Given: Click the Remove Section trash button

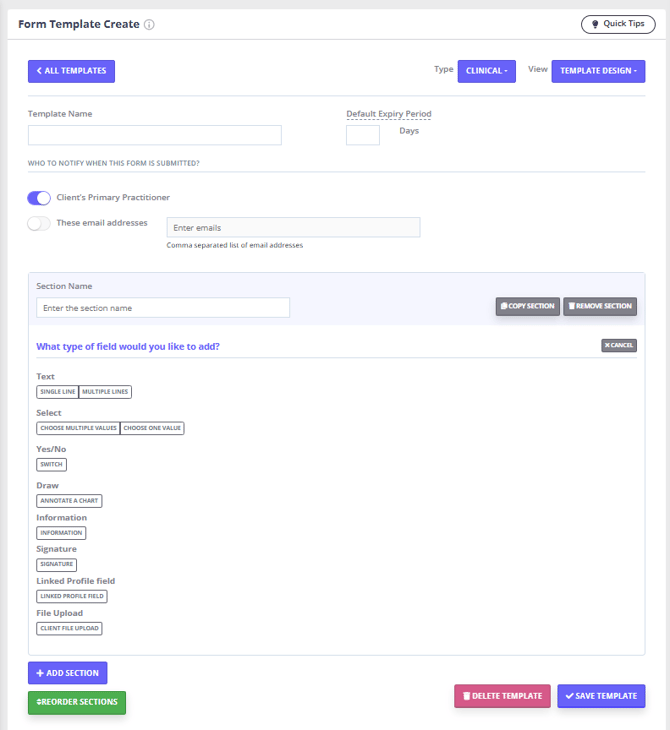Looking at the screenshot, I should (600, 306).
